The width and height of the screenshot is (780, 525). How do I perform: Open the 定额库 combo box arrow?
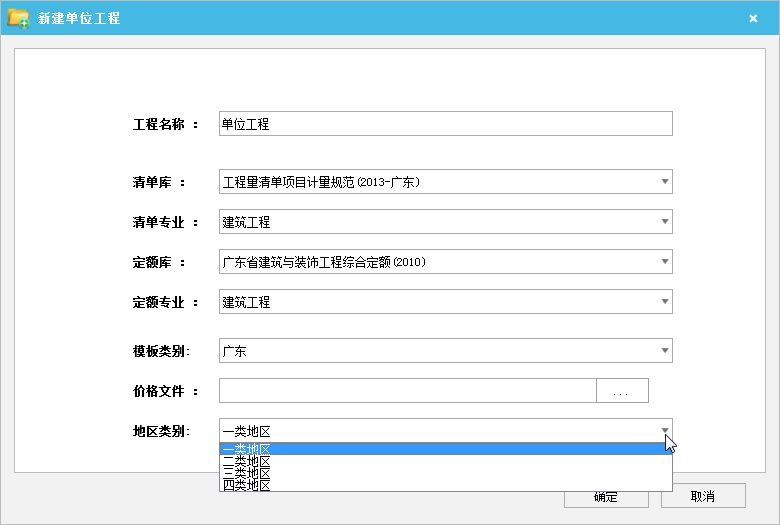[x=664, y=262]
